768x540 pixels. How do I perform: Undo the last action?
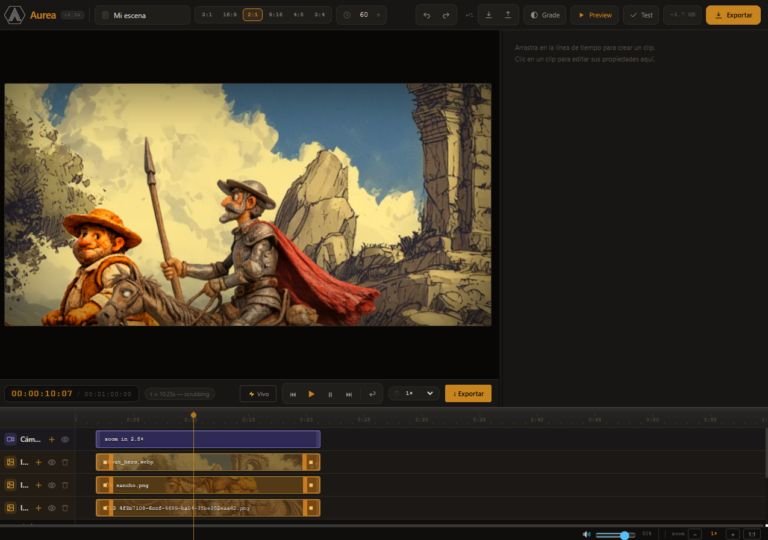(427, 15)
